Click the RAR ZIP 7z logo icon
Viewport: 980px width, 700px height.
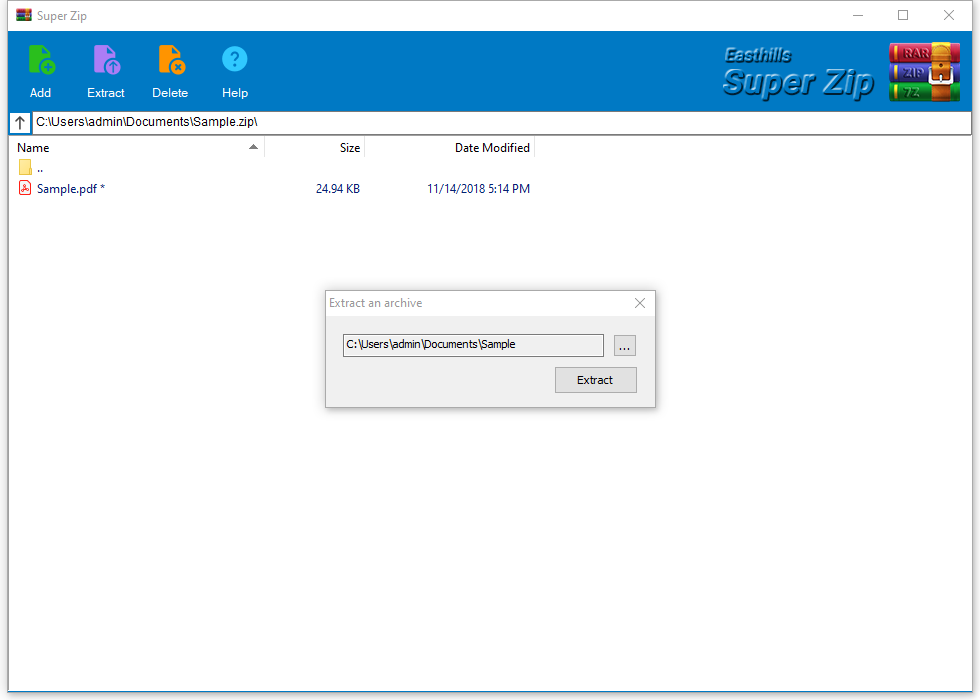click(923, 72)
